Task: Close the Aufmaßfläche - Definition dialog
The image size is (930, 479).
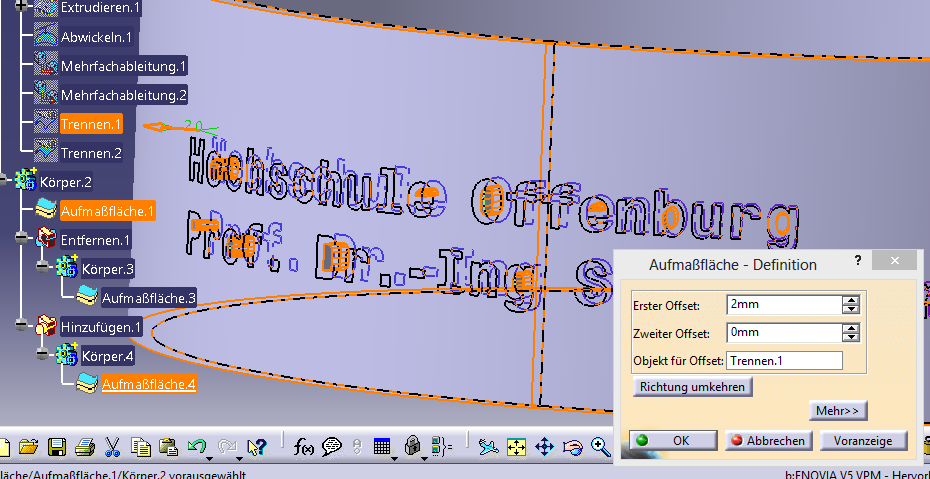Action: (x=895, y=260)
